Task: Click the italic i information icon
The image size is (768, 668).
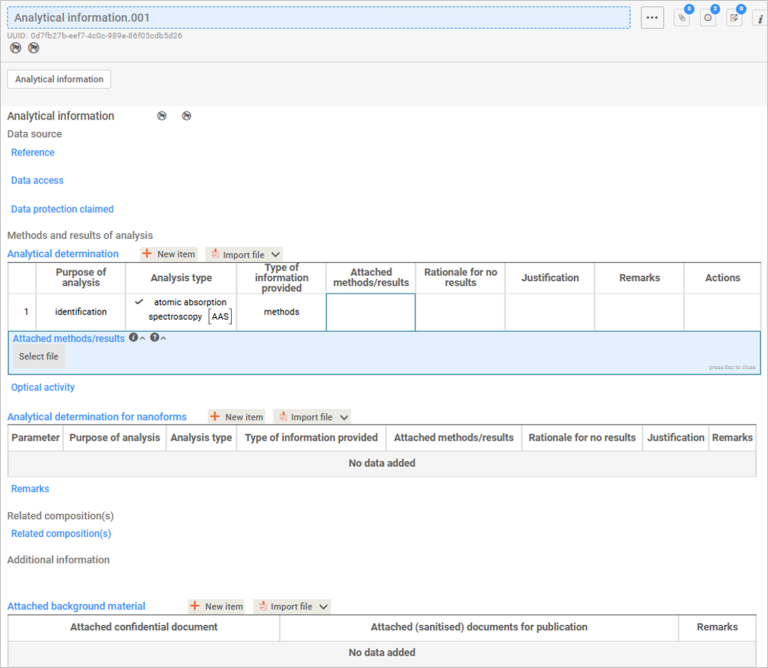Action: click(760, 19)
